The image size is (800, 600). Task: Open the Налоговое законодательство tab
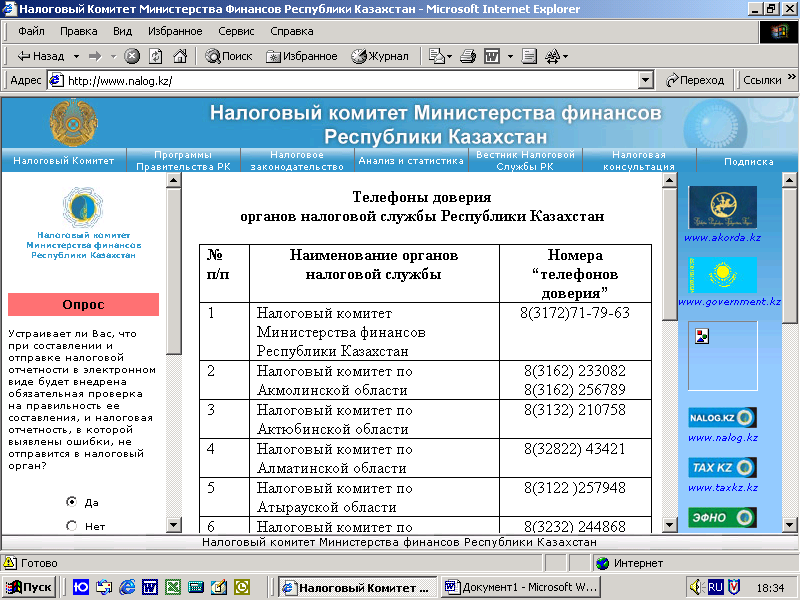[297, 161]
